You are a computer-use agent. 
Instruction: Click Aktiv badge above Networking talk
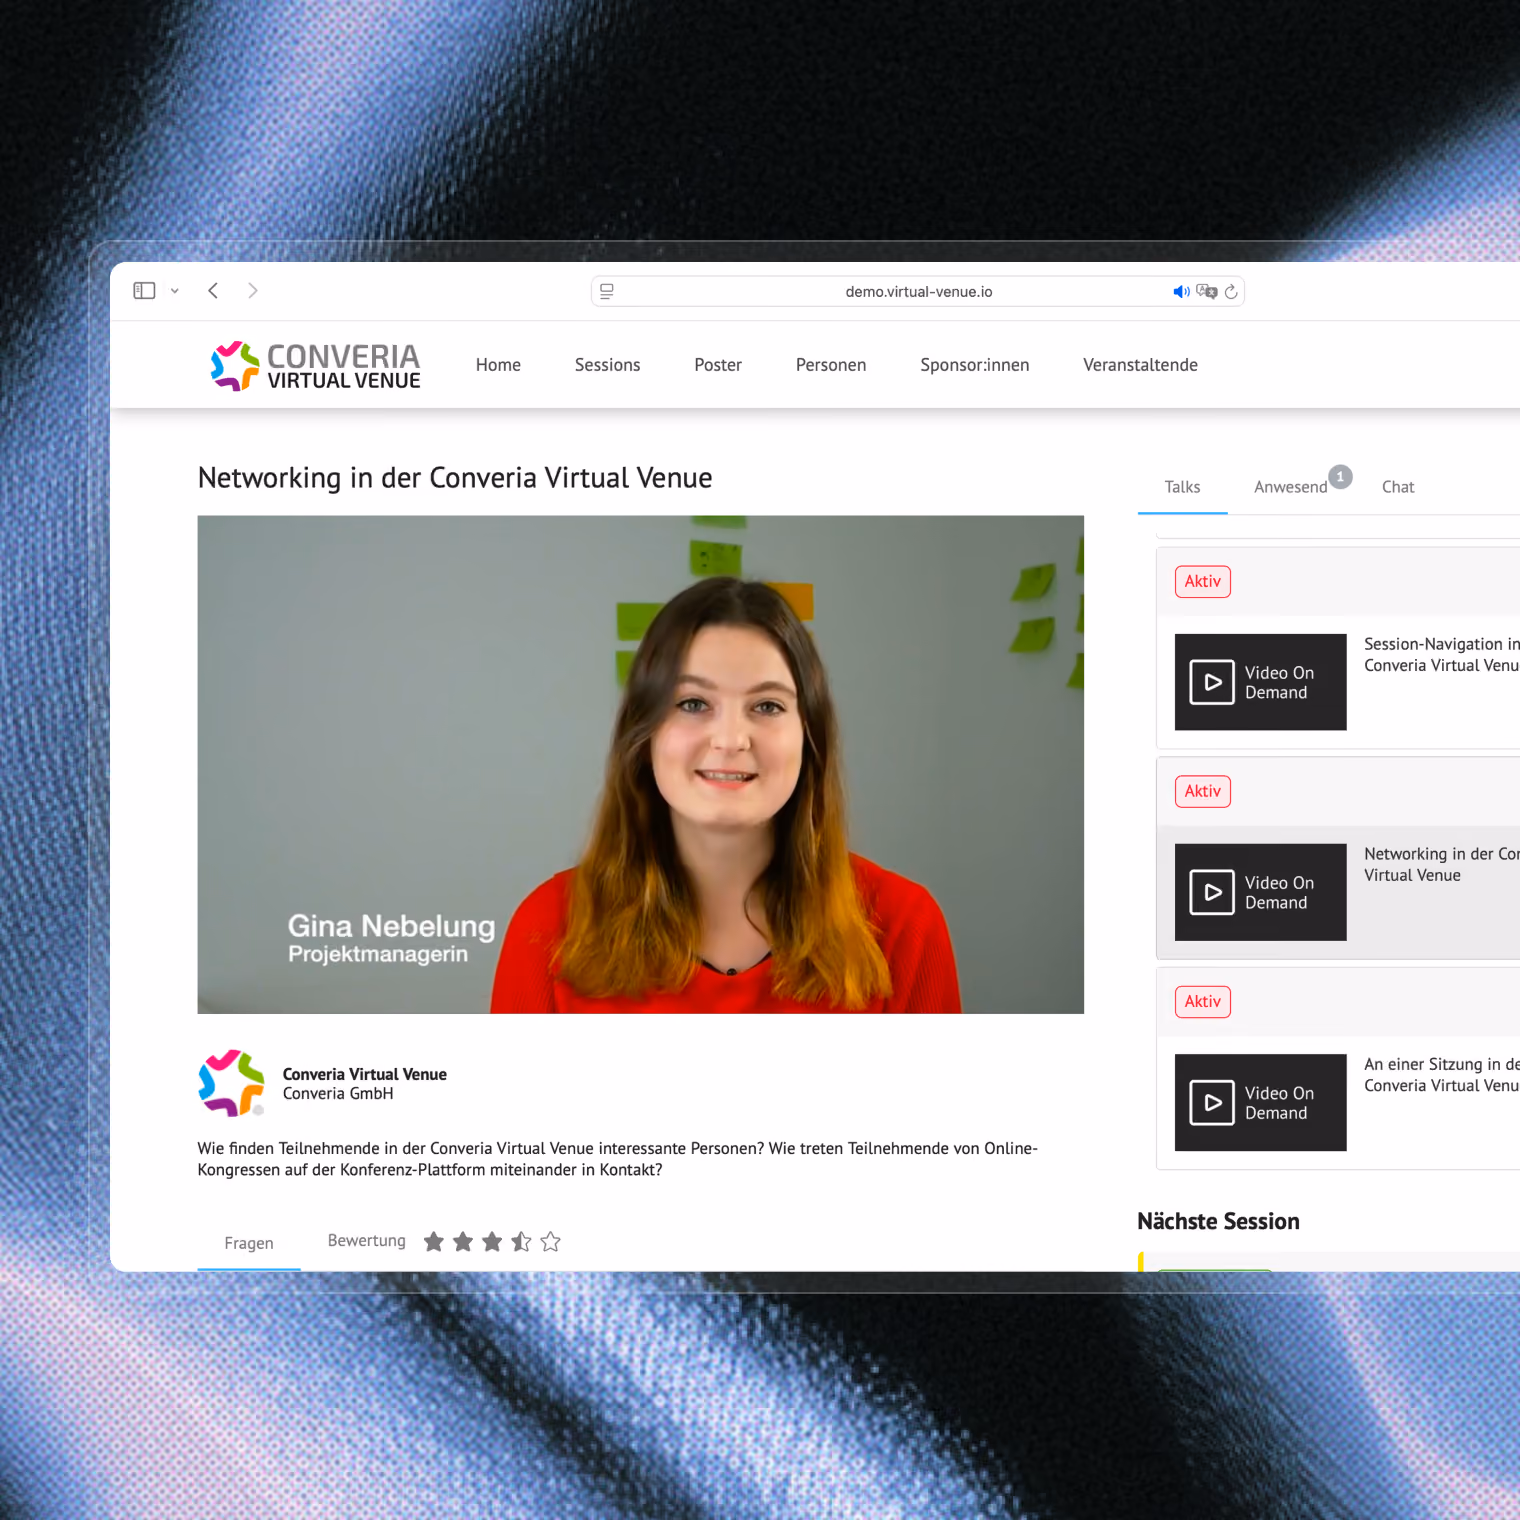[1203, 792]
